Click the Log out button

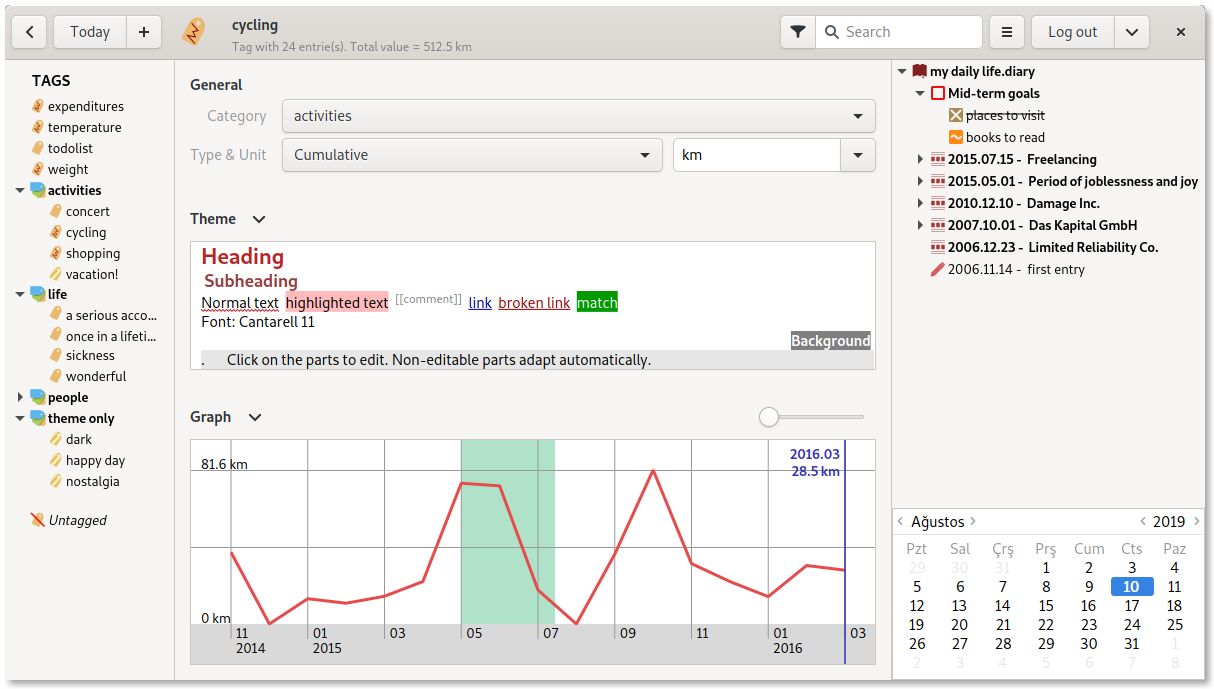[1072, 32]
